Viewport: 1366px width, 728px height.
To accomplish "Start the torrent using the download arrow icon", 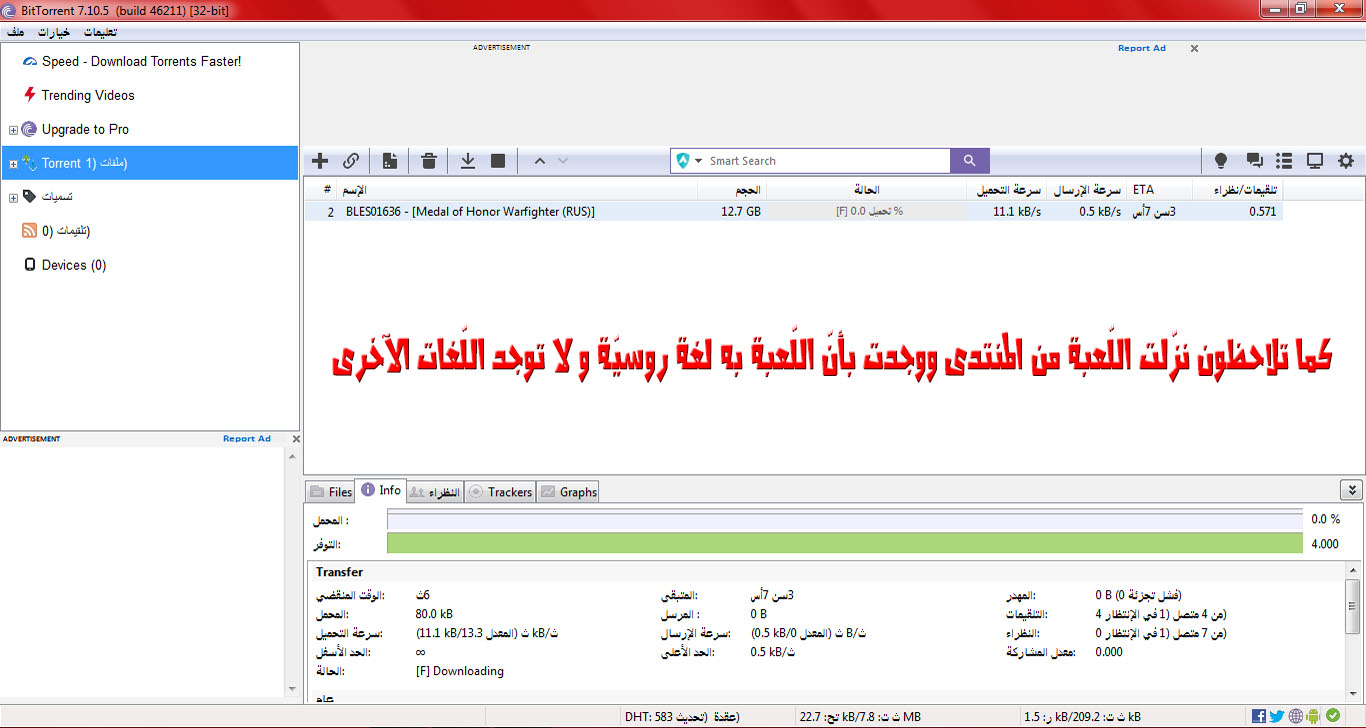I will (467, 161).
